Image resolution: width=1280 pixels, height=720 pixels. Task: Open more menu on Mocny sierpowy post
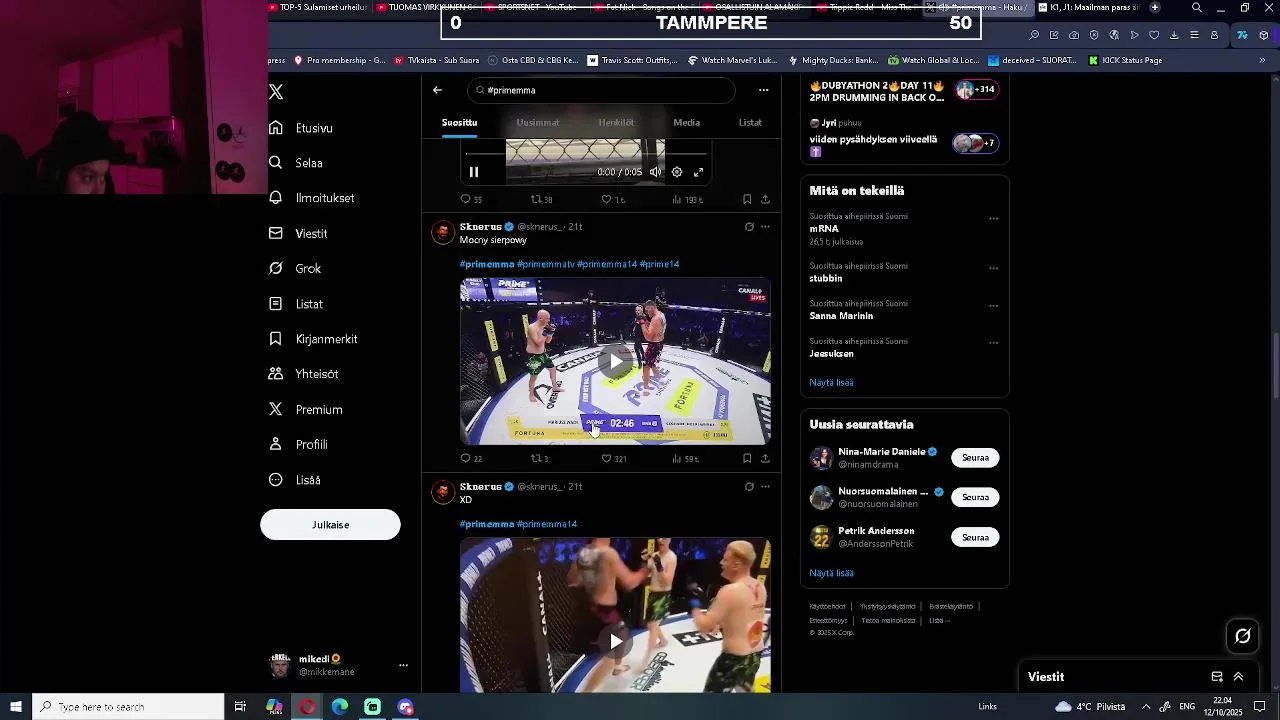765,227
